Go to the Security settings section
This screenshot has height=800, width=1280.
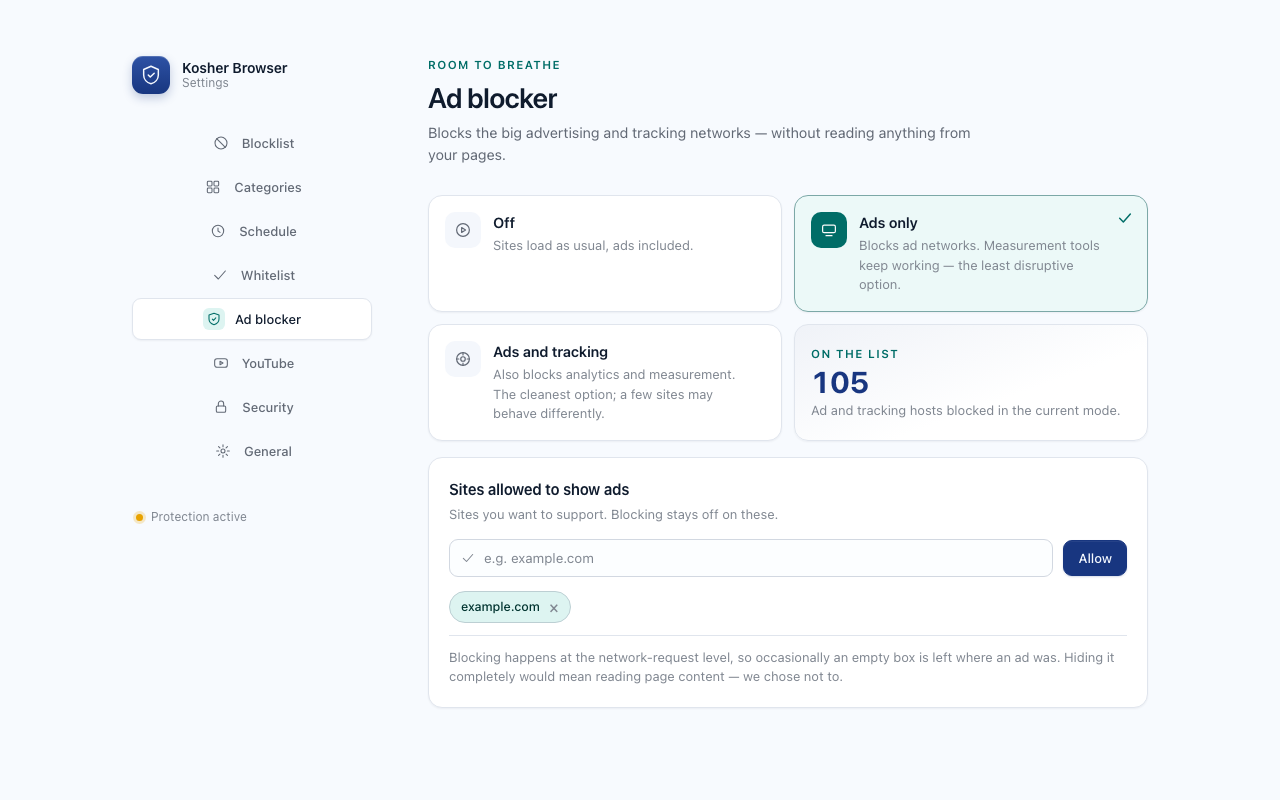(252, 407)
